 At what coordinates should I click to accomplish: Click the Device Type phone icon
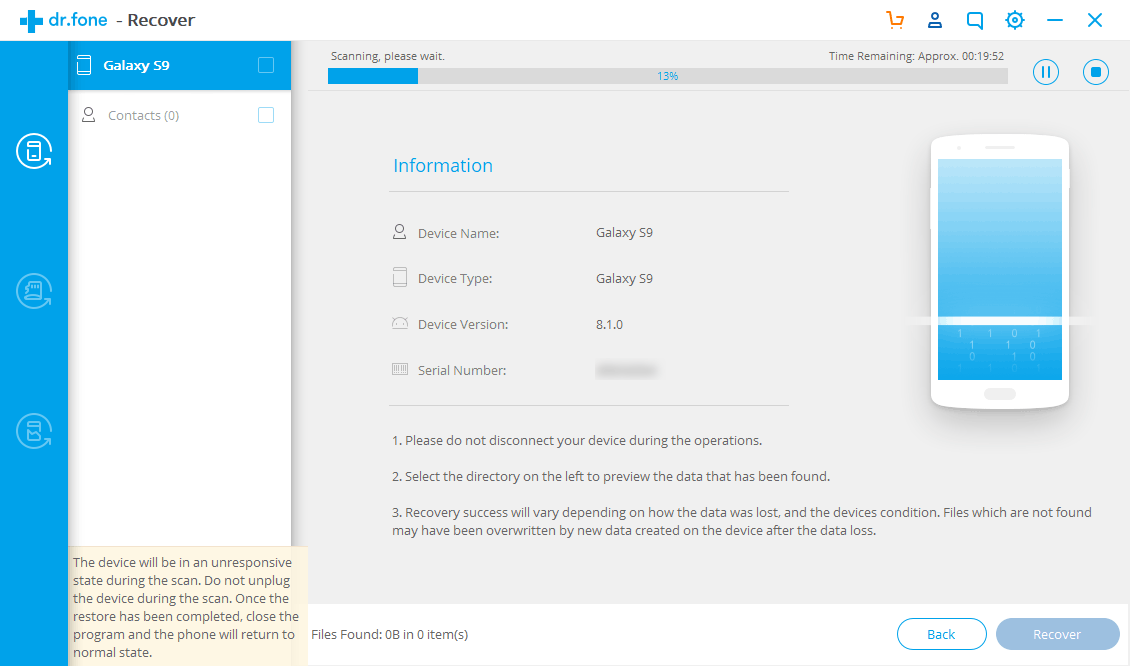[400, 278]
